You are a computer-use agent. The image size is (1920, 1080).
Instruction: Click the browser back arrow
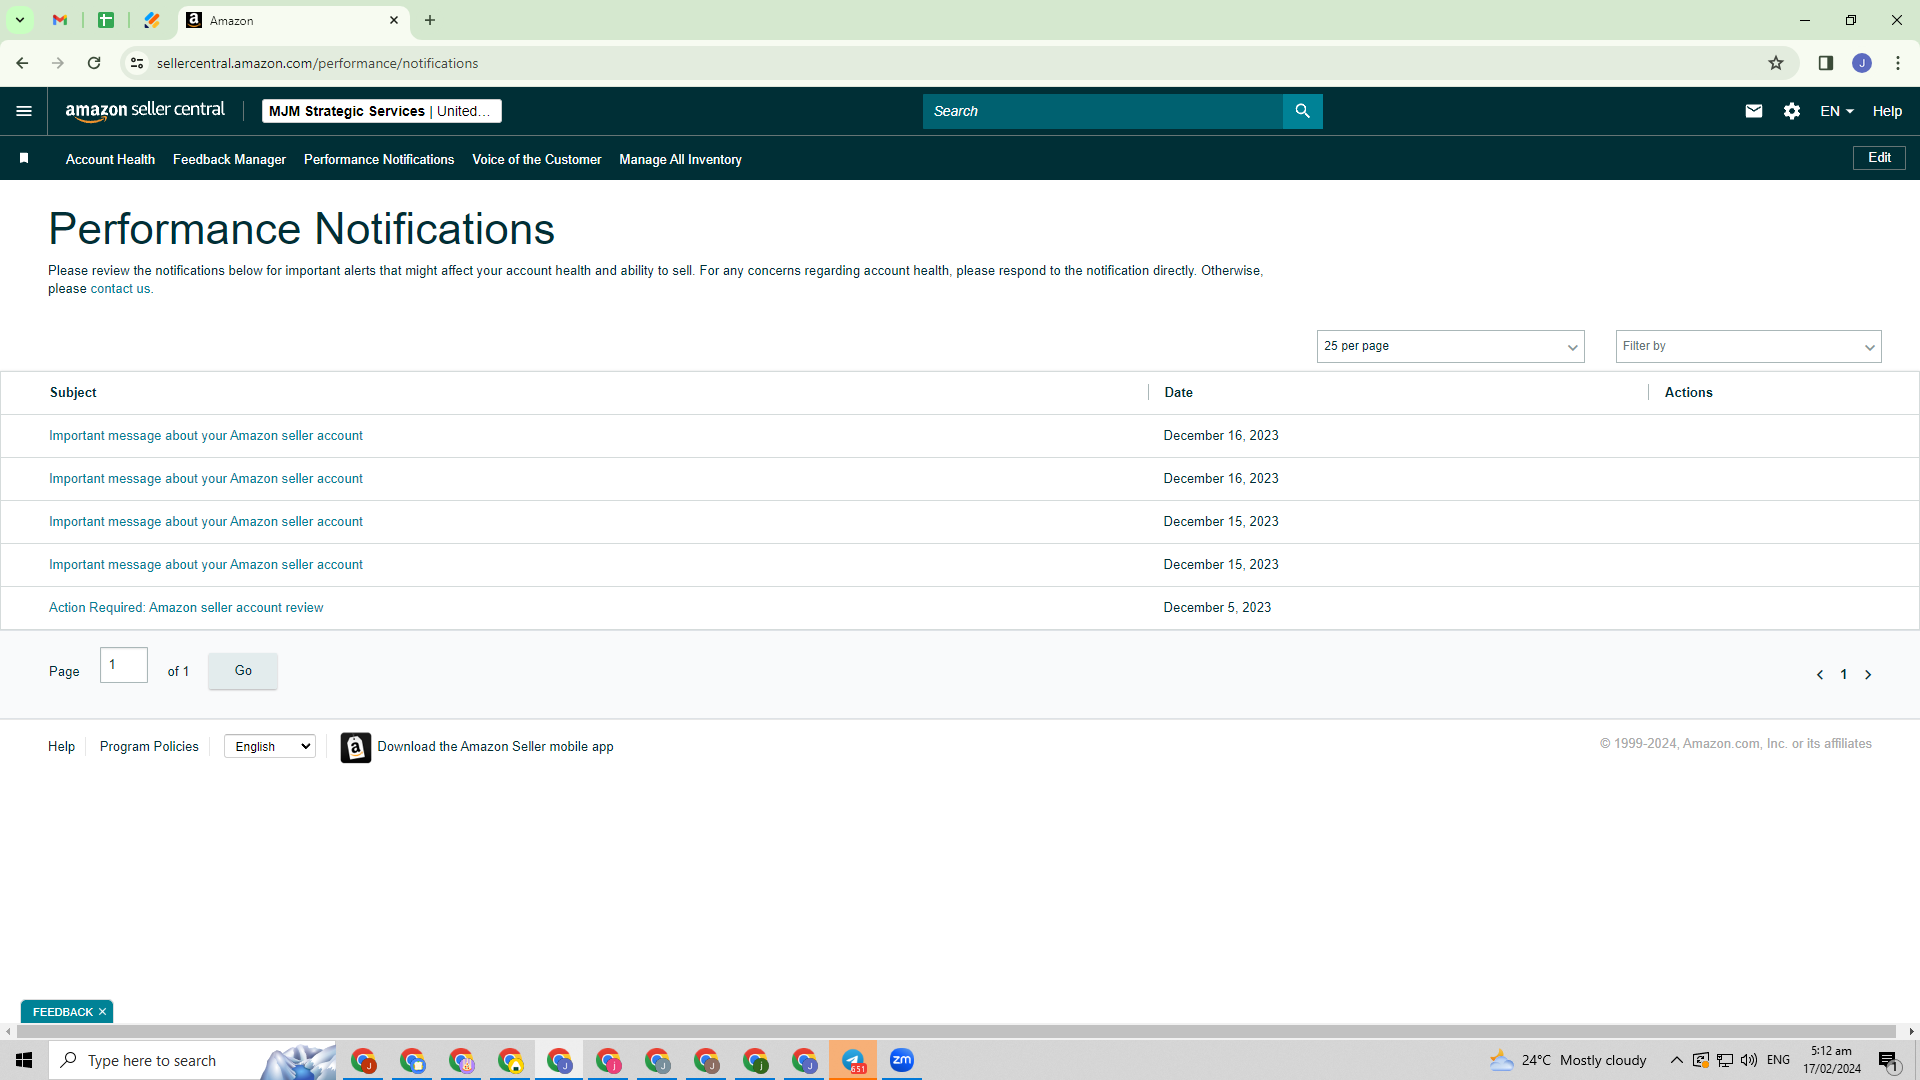(x=22, y=63)
